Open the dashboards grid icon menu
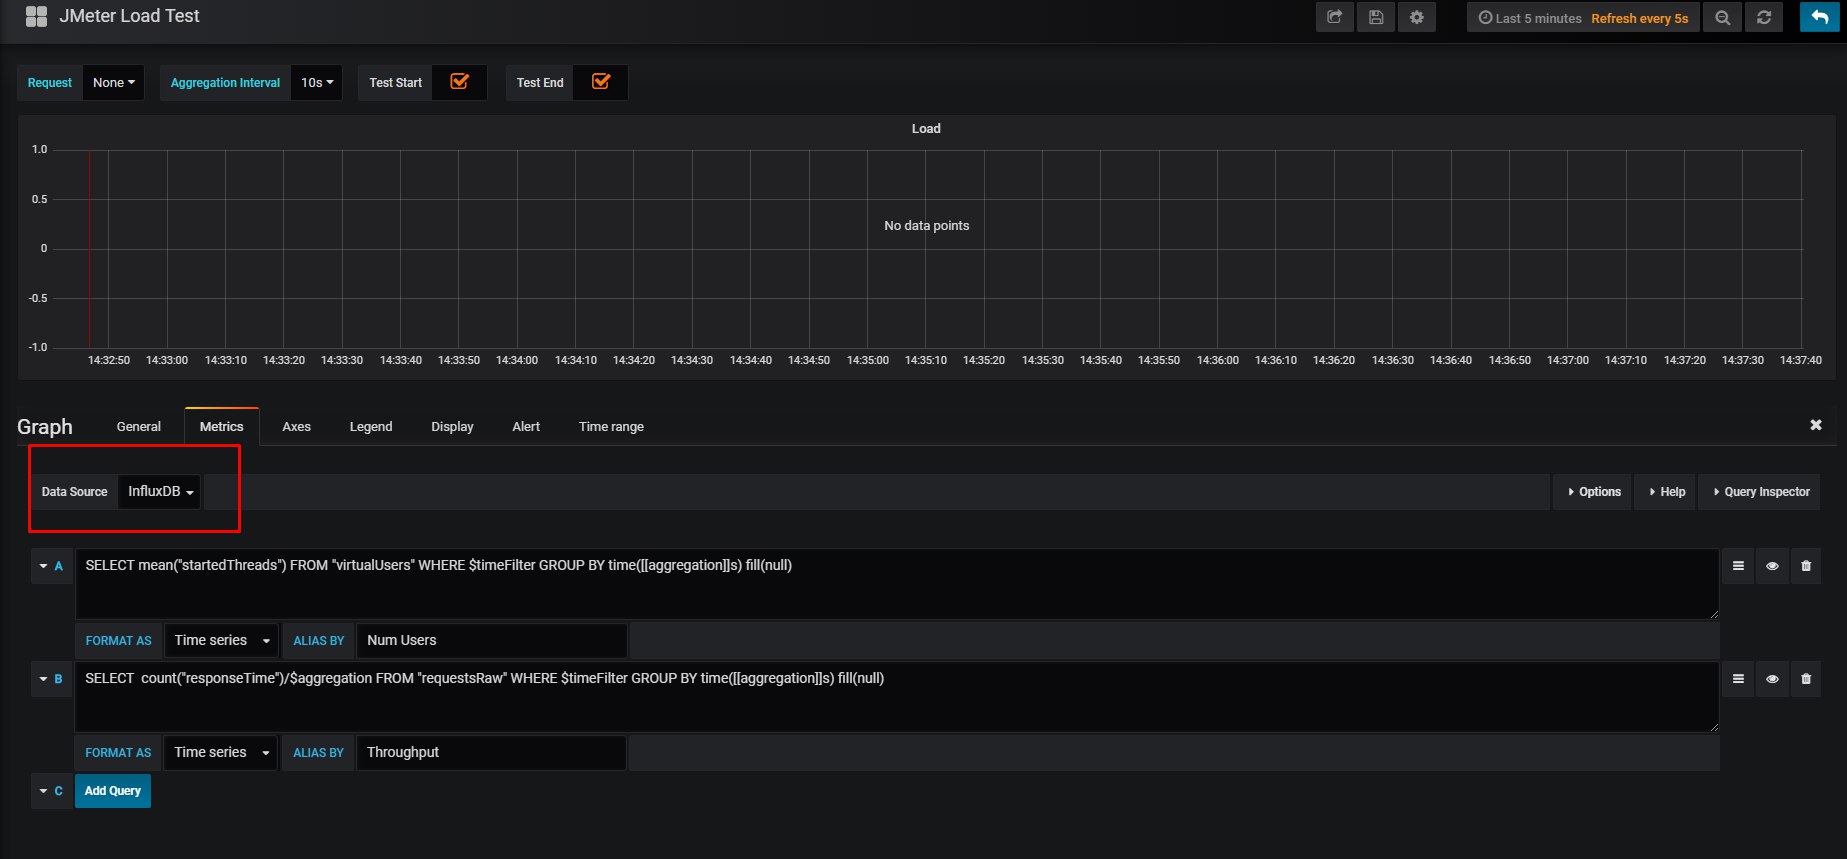This screenshot has height=859, width=1847. coord(36,17)
